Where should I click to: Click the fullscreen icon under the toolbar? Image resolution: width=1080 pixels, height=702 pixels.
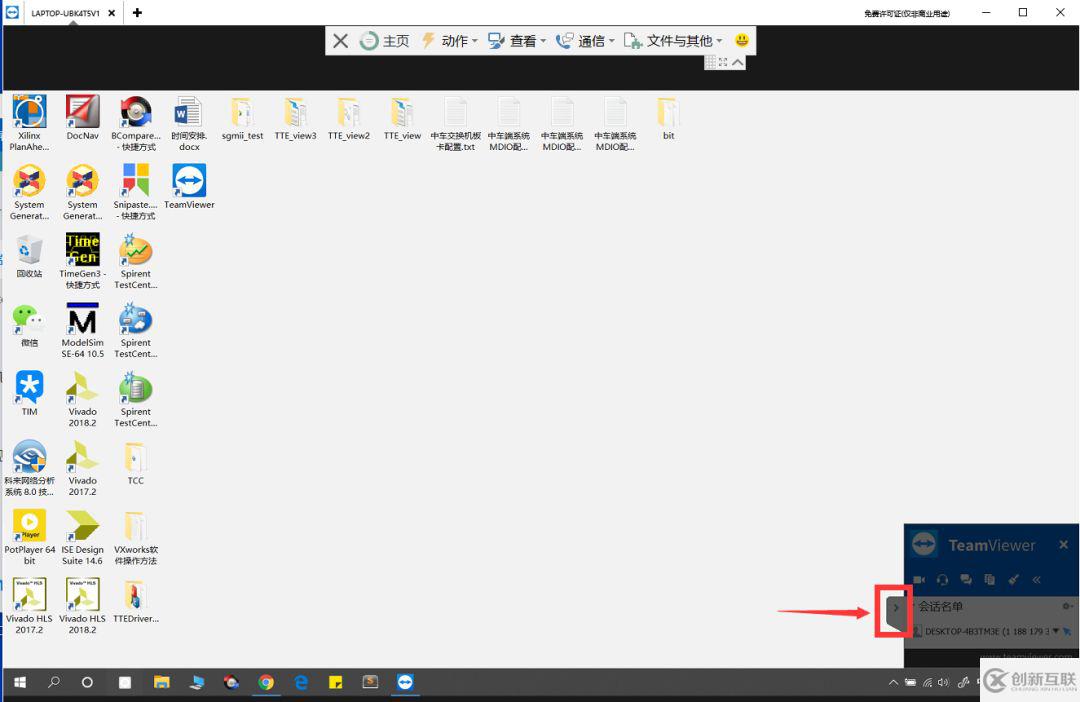coord(723,62)
